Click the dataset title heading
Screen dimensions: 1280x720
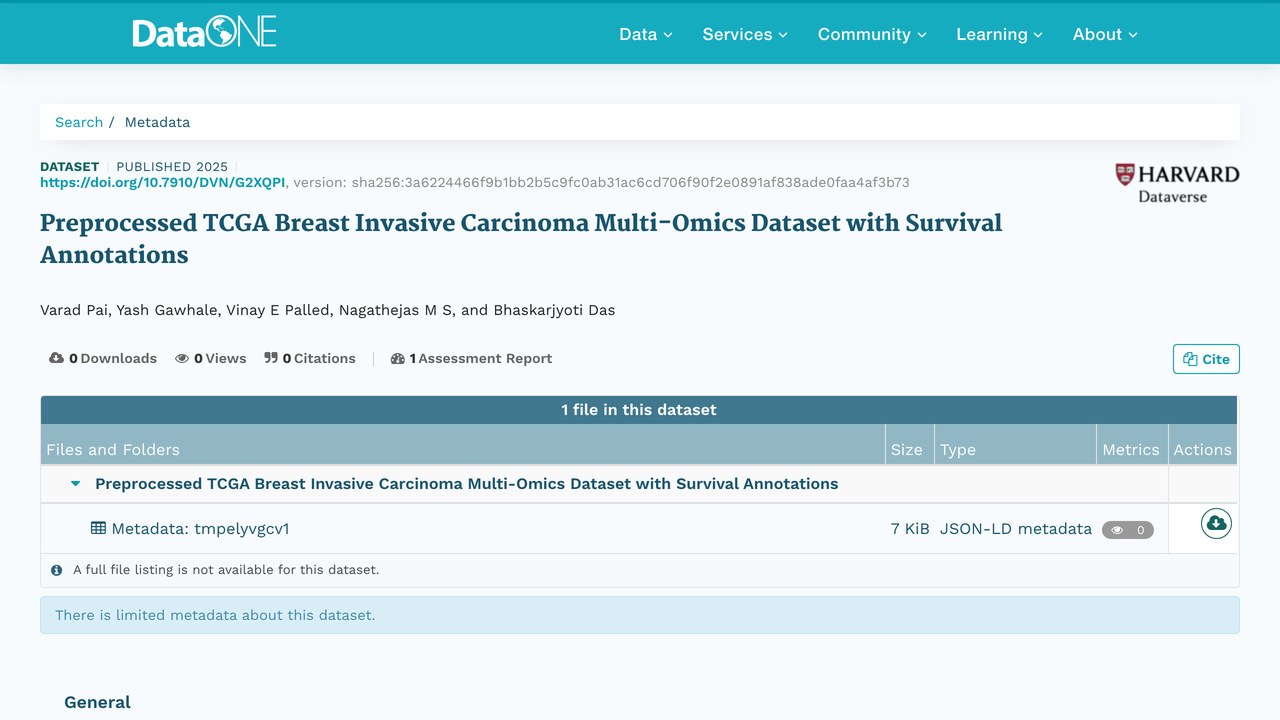click(521, 238)
